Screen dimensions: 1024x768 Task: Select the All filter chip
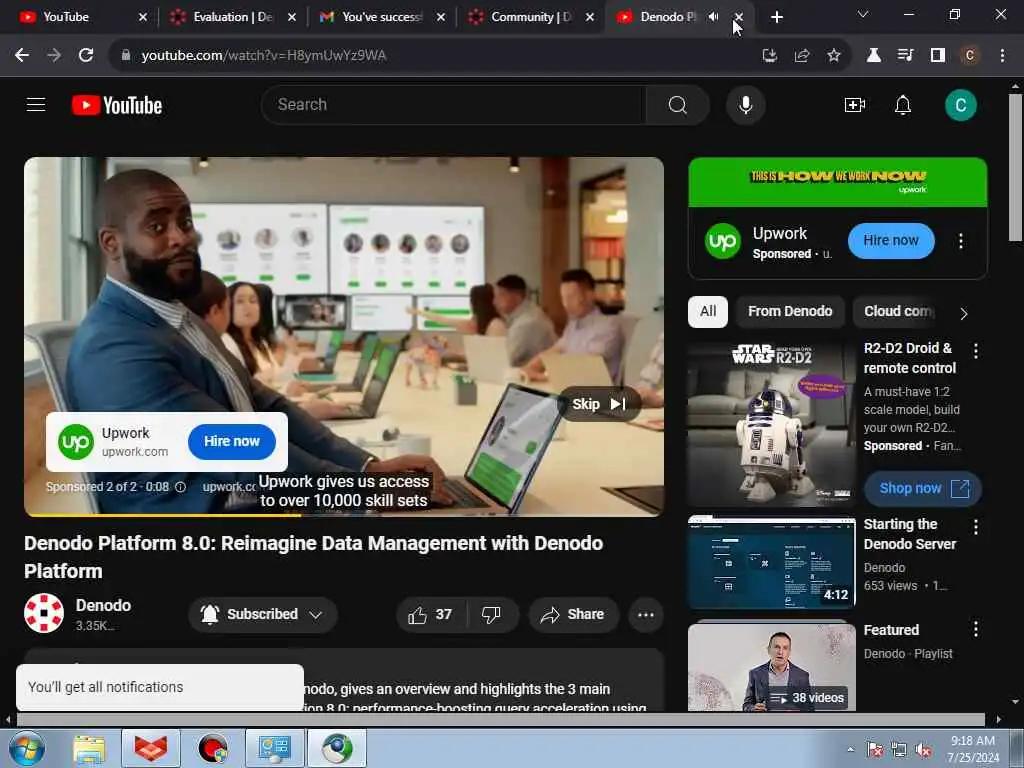(708, 312)
